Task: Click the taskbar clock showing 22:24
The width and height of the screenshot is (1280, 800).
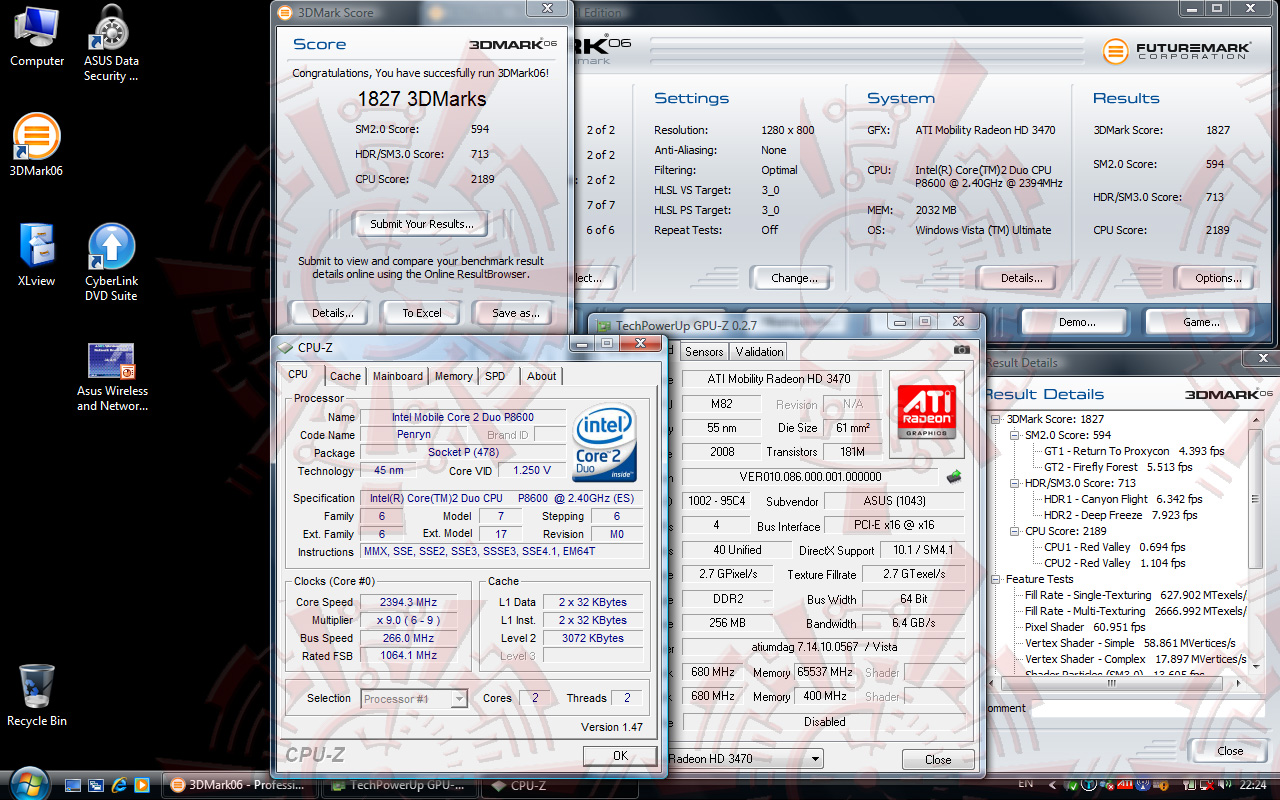Action: pos(1252,785)
